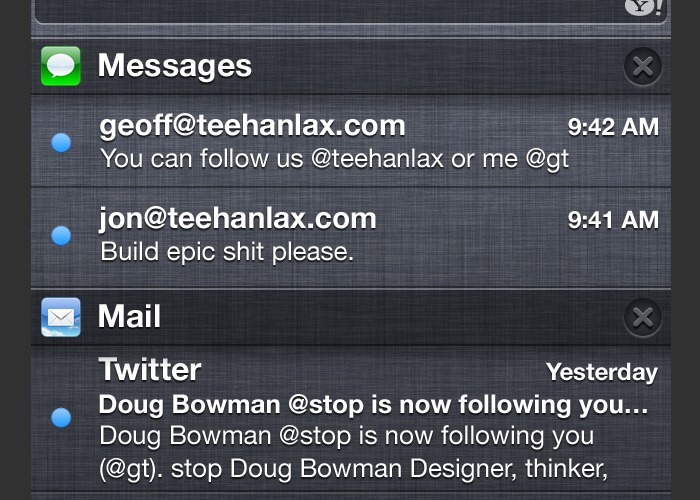Tap "You can follow us @teehanlax" preview
Image resolution: width=700 pixels, height=500 pixels.
pos(272,159)
